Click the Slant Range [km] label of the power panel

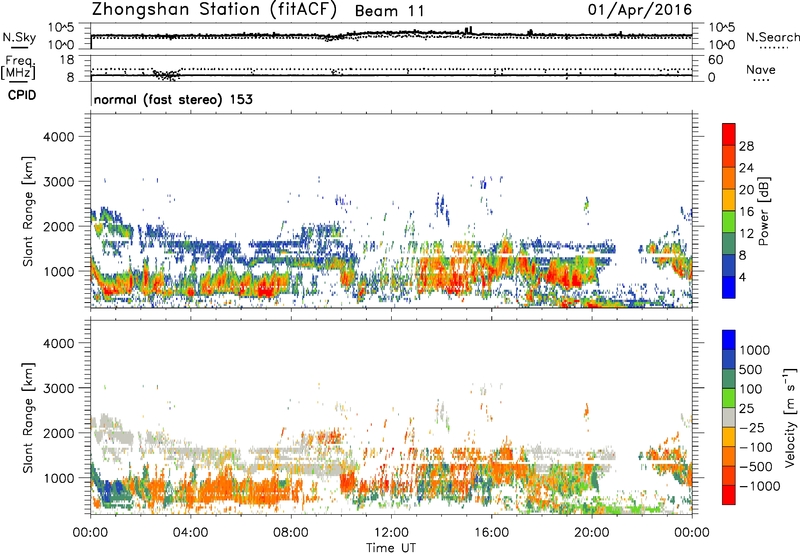28,211
